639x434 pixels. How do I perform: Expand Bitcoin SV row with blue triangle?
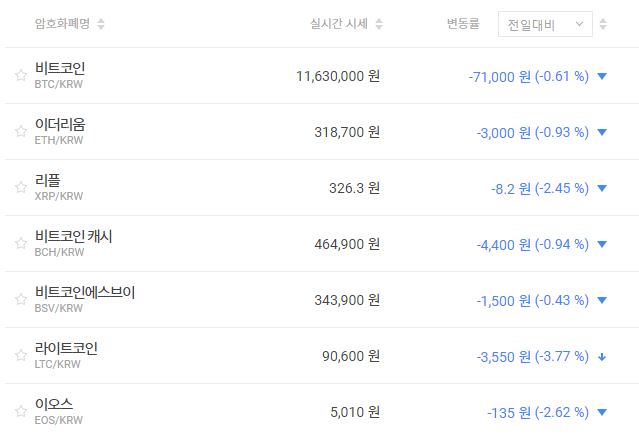(602, 300)
